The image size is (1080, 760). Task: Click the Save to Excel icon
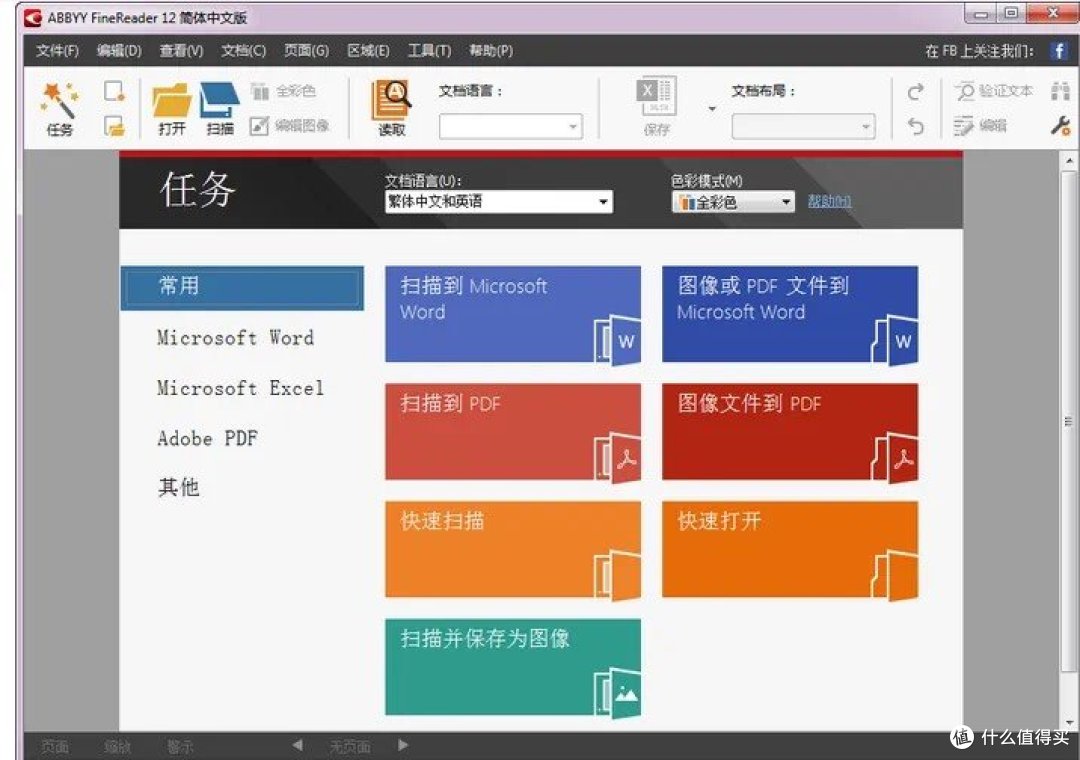click(x=657, y=107)
